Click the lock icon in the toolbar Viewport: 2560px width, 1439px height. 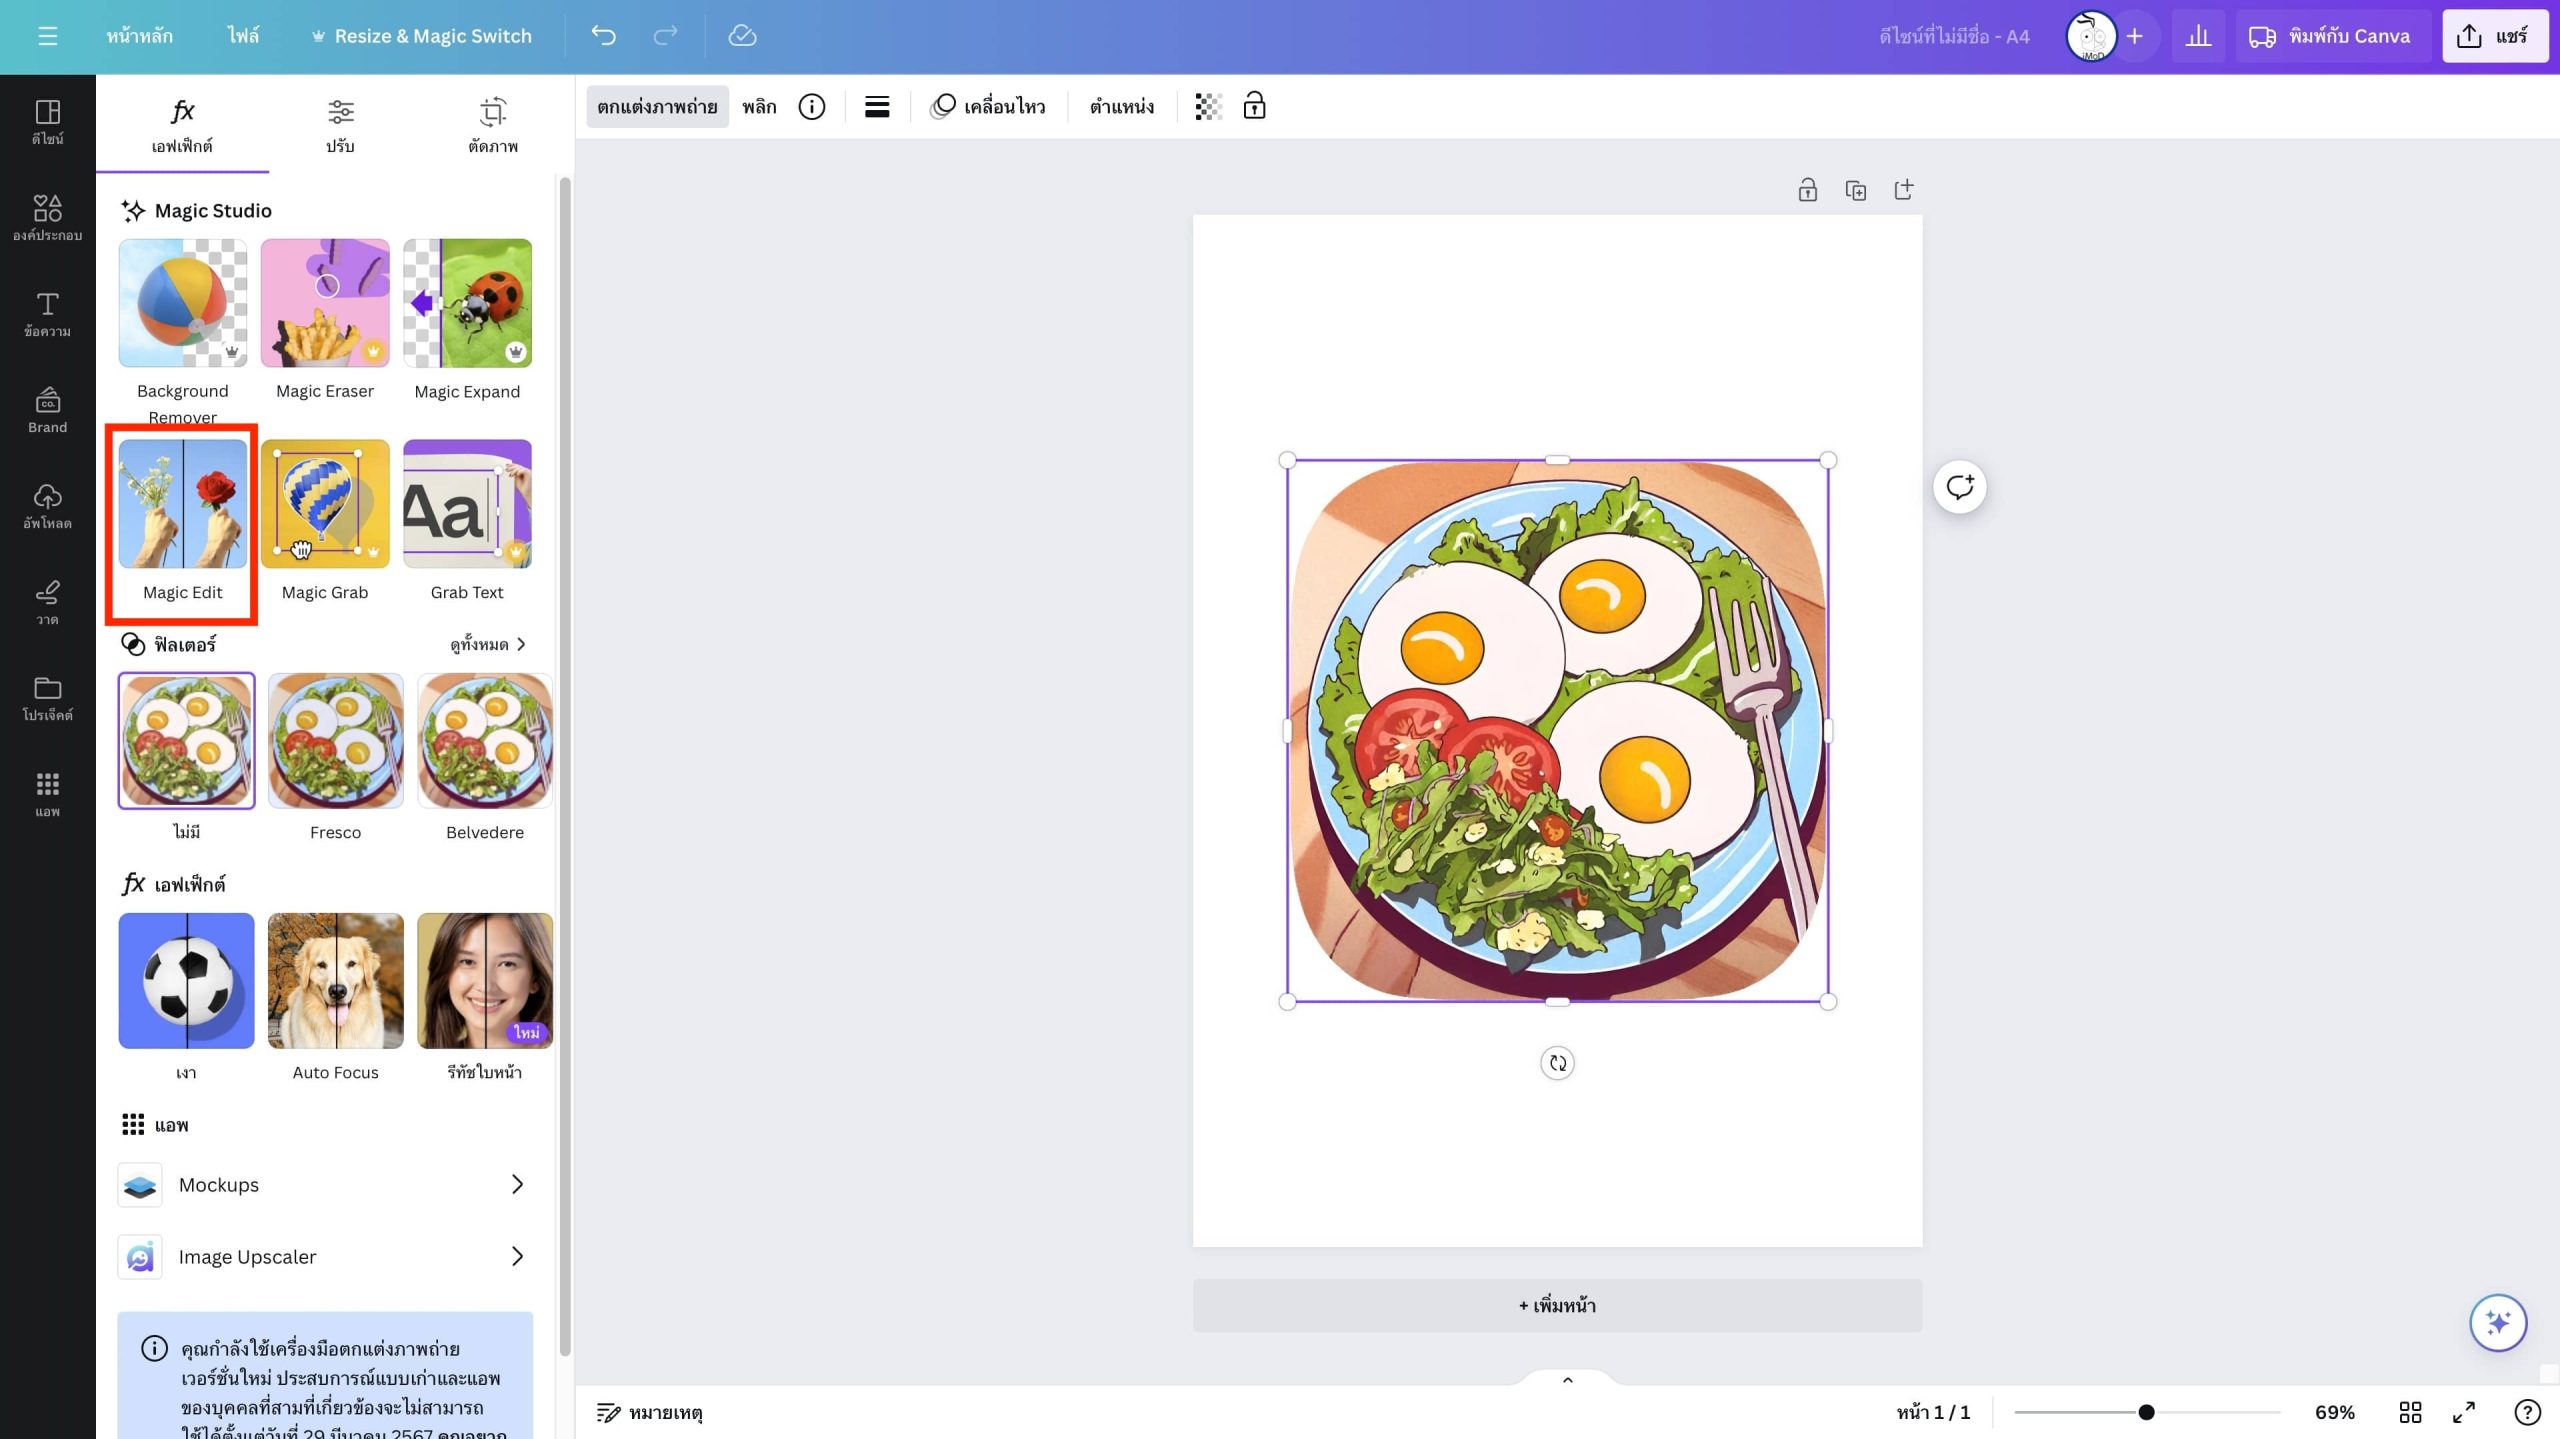coord(1254,106)
